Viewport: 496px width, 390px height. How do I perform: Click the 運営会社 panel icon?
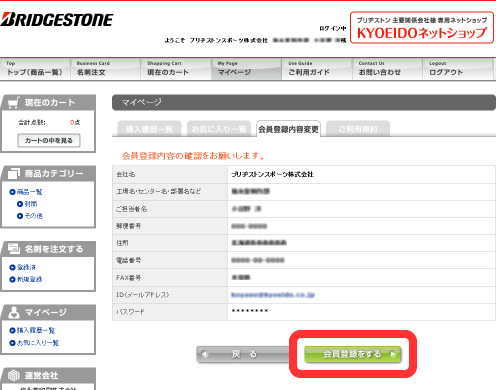click(x=14, y=375)
